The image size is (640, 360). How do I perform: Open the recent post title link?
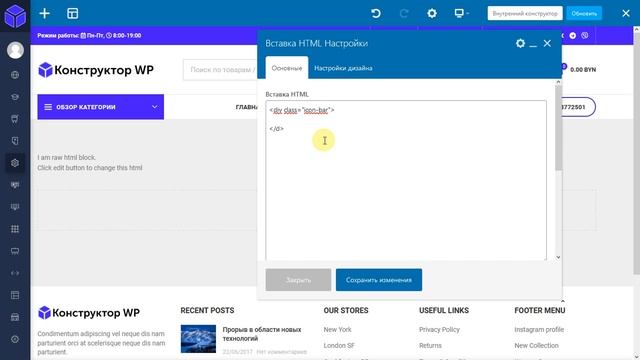click(x=262, y=334)
